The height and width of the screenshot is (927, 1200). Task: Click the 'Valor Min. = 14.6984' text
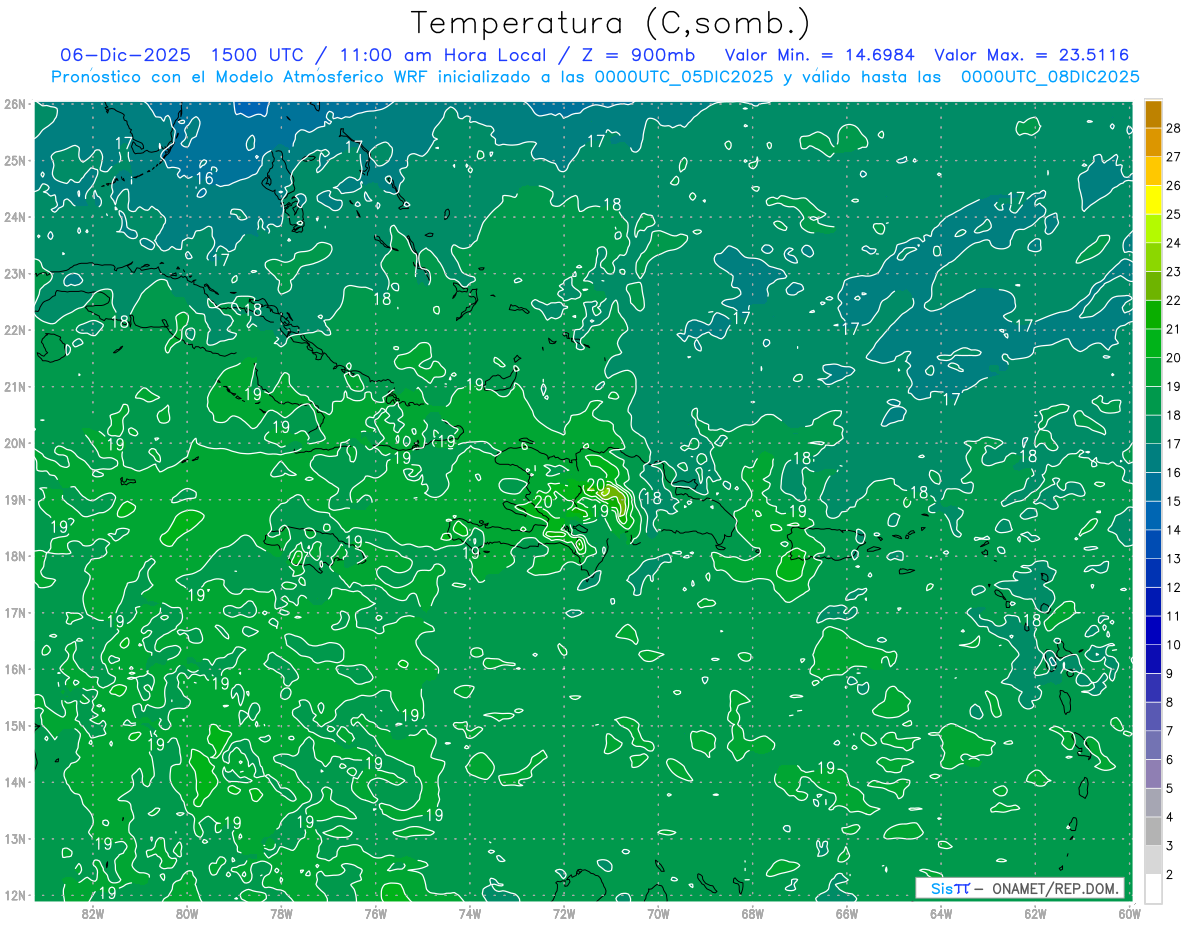pyautogui.click(x=819, y=55)
